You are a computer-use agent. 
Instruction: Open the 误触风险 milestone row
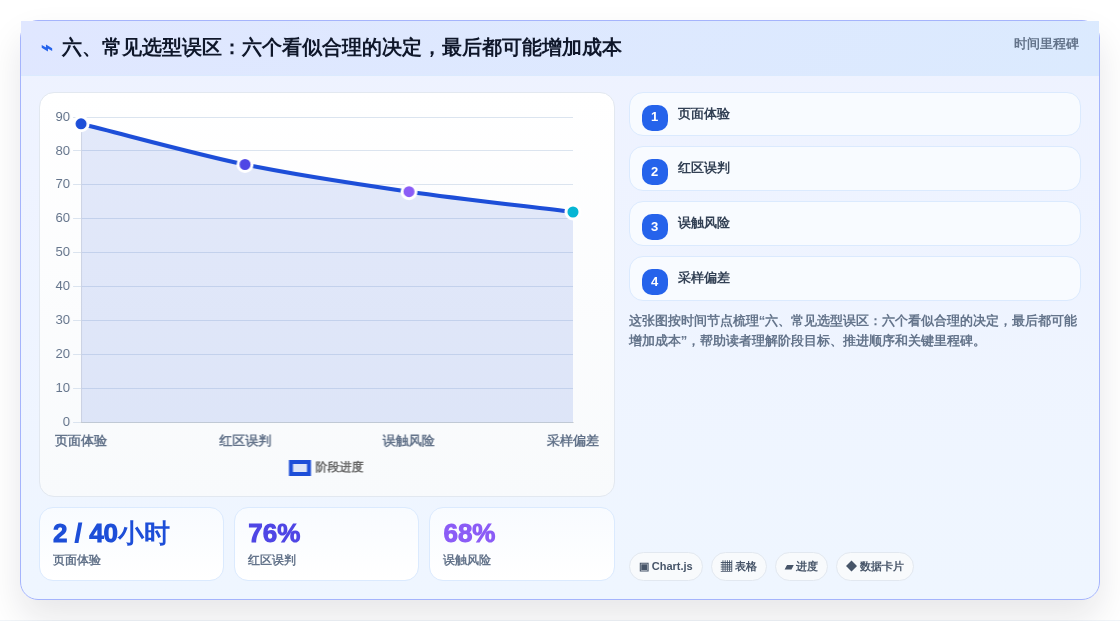[x=854, y=224]
